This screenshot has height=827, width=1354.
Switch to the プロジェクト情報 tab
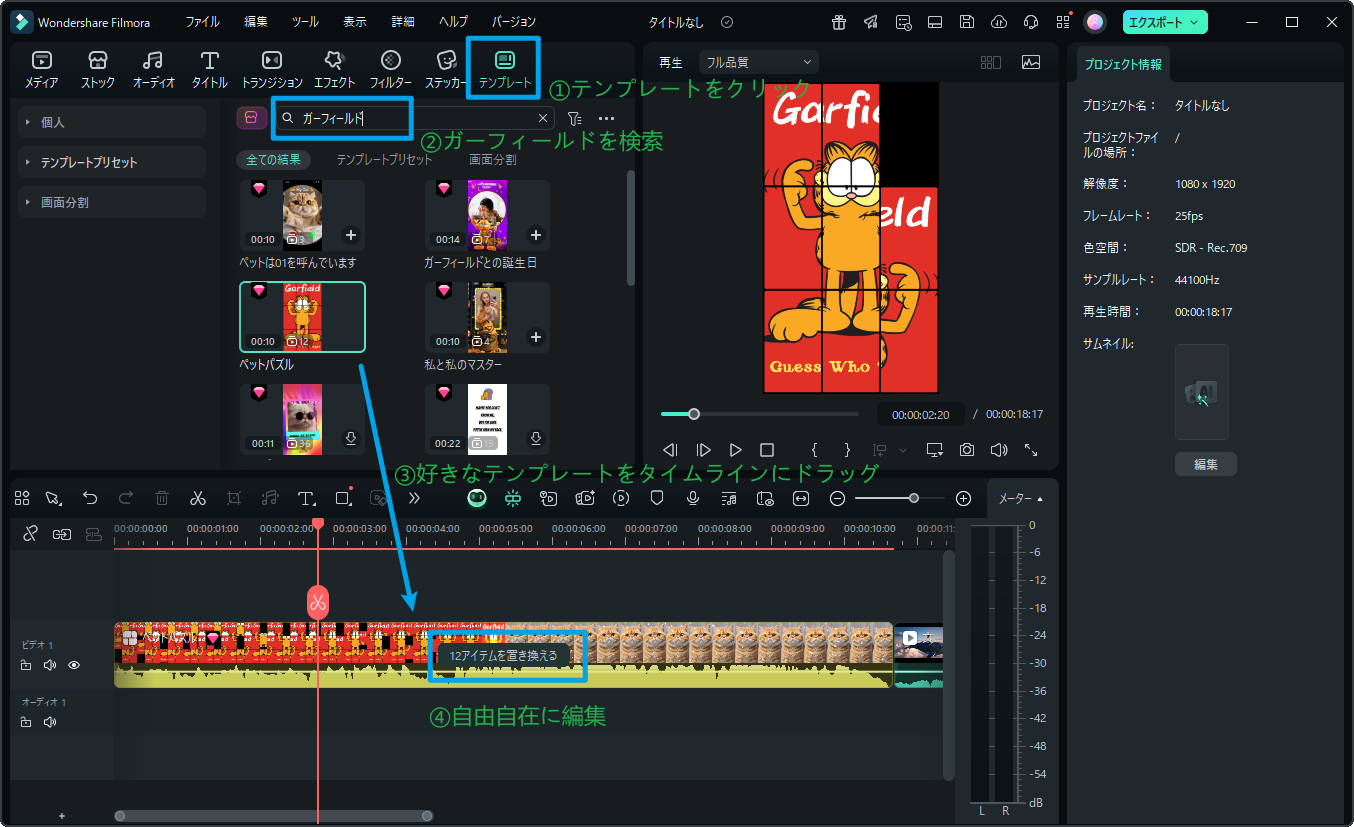(1123, 64)
